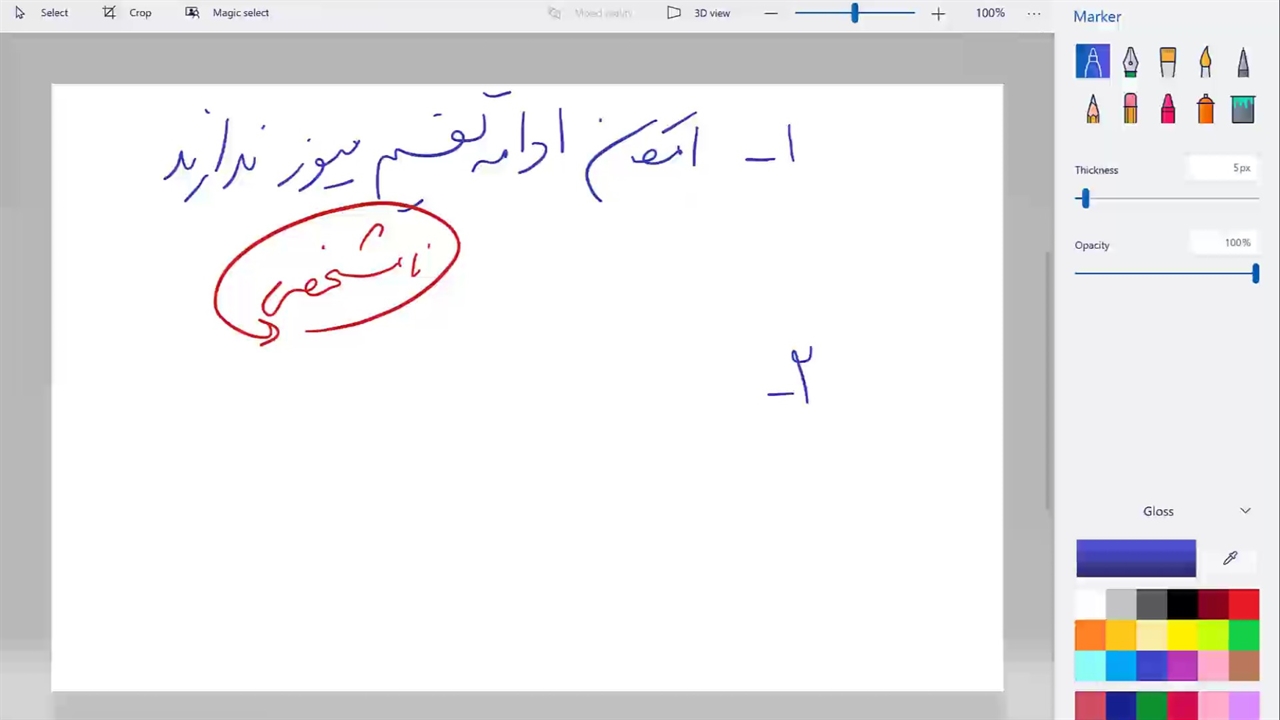The image size is (1280, 720).
Task: Toggle 3D view mode
Action: coord(699,13)
